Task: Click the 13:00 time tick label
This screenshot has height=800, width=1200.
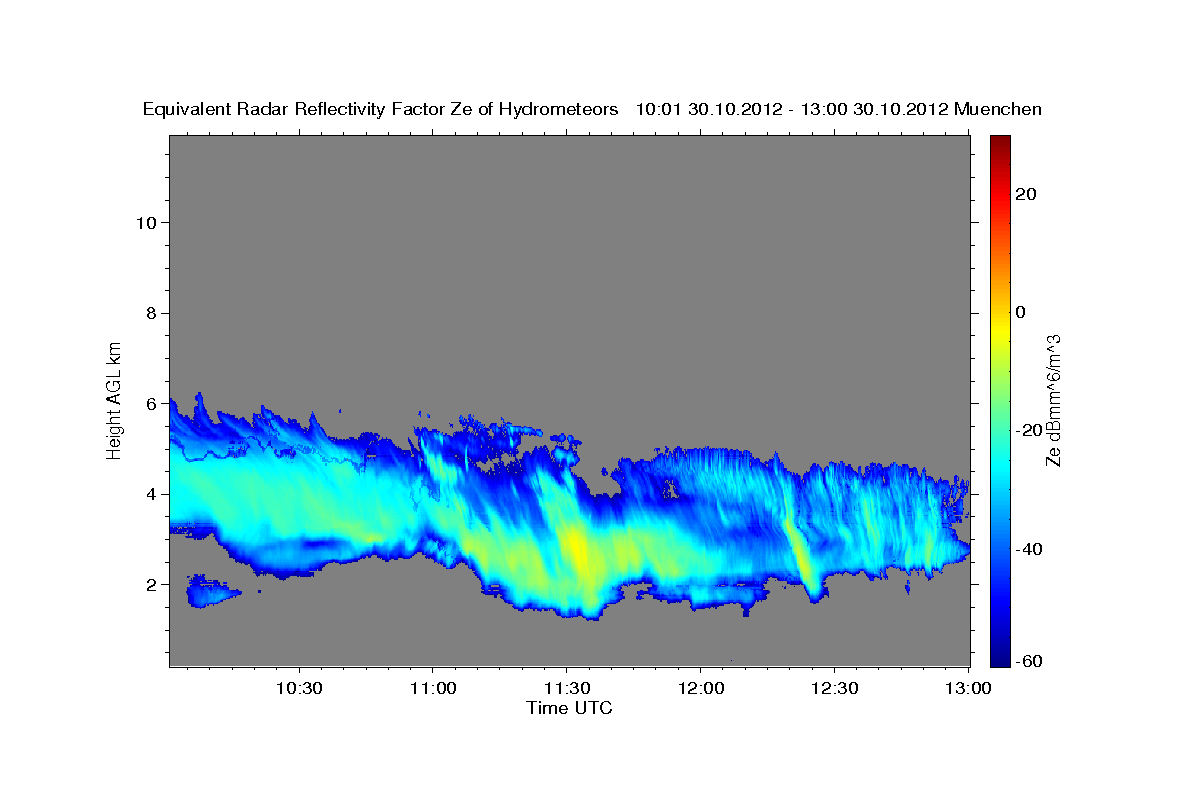Action: (x=967, y=689)
